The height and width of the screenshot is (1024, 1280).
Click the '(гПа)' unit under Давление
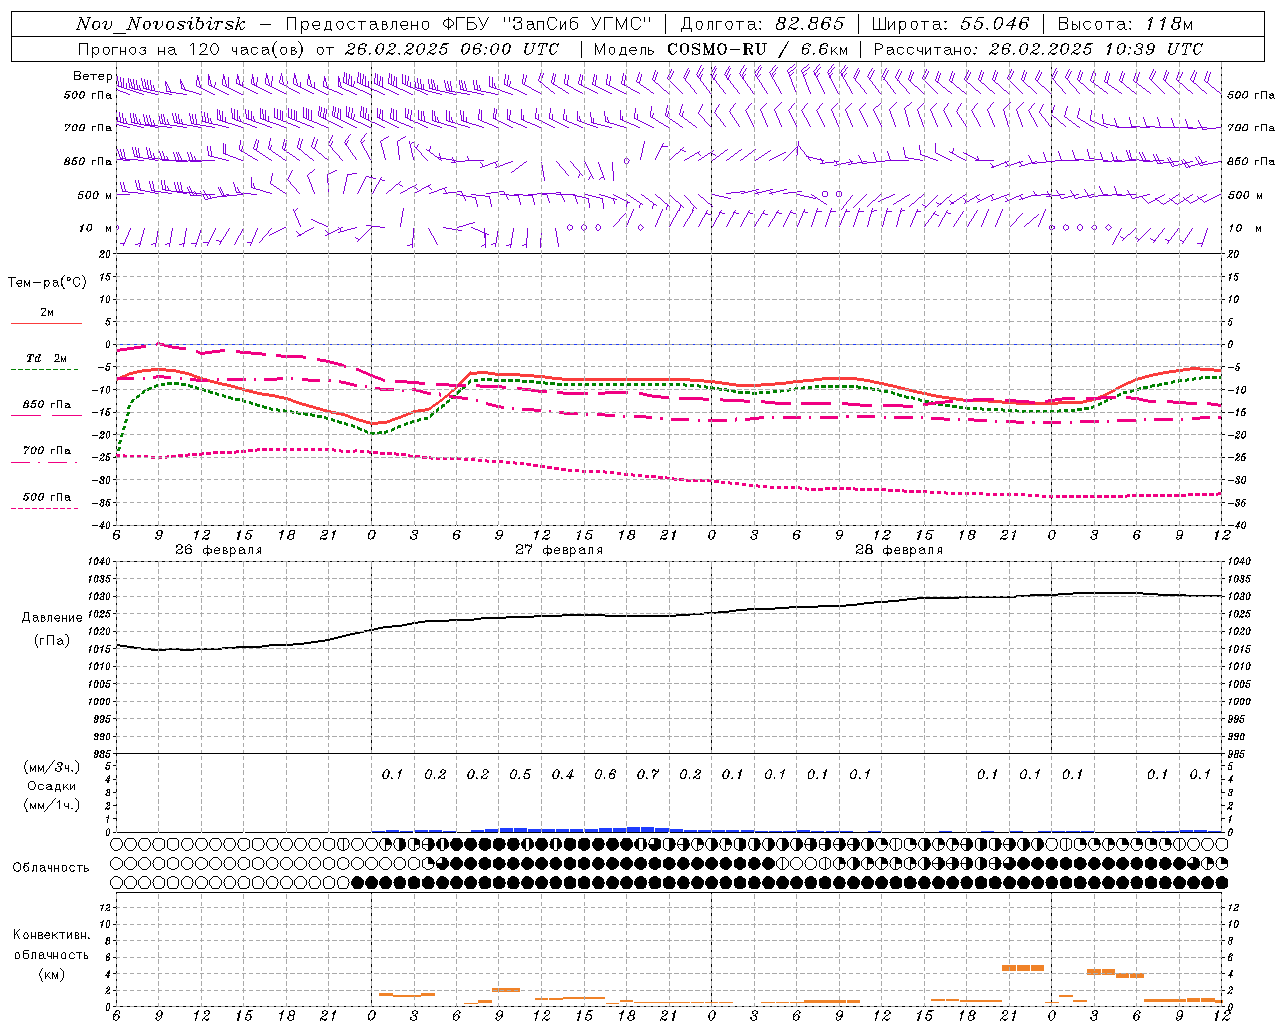pos(52,640)
